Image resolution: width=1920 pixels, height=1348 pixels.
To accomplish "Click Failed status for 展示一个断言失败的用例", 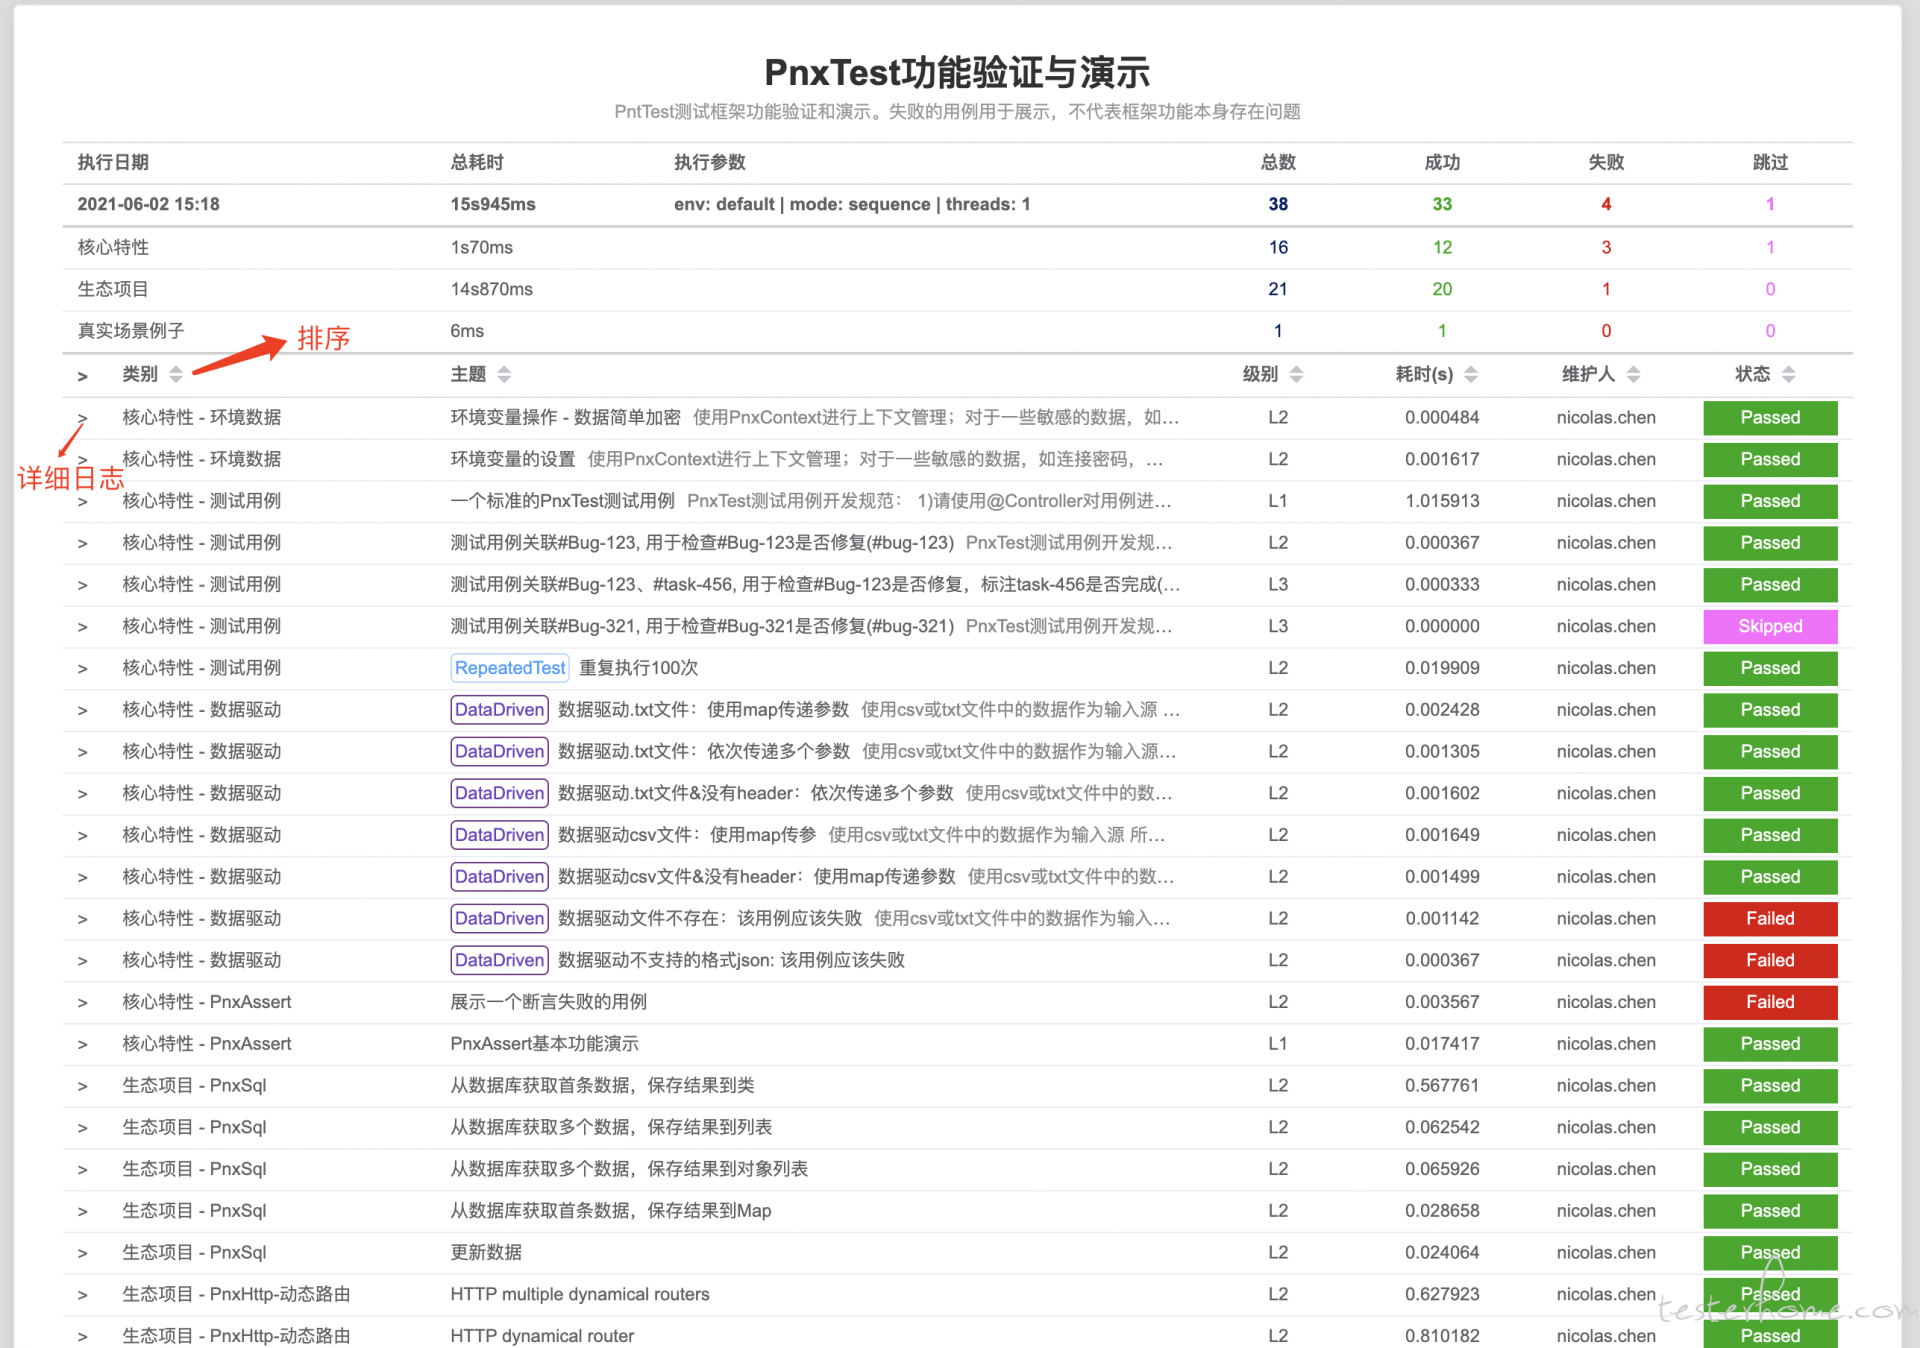I will coord(1770,1002).
